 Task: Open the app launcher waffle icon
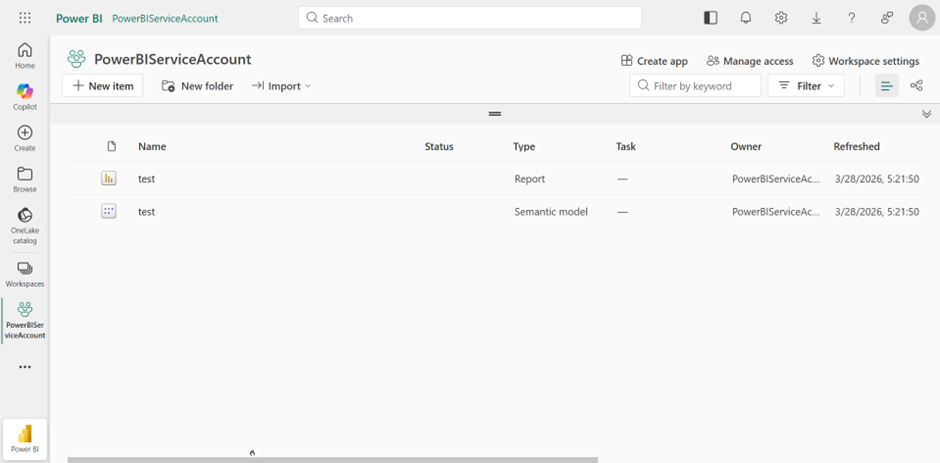(25, 18)
